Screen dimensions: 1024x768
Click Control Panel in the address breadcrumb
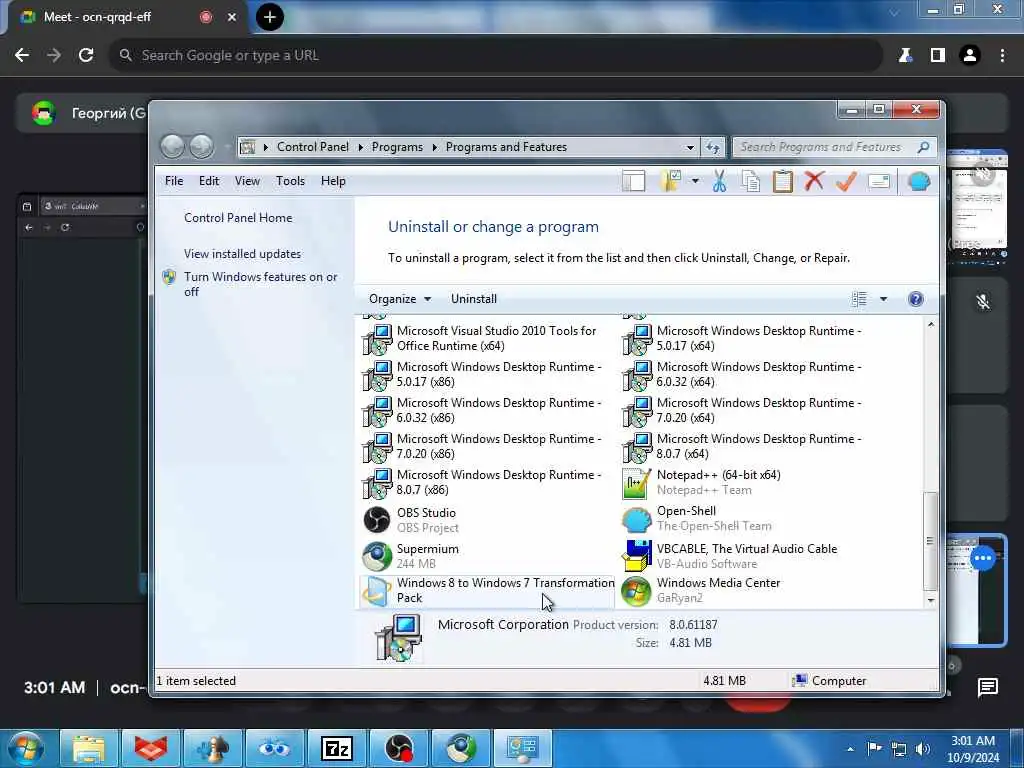tap(312, 147)
